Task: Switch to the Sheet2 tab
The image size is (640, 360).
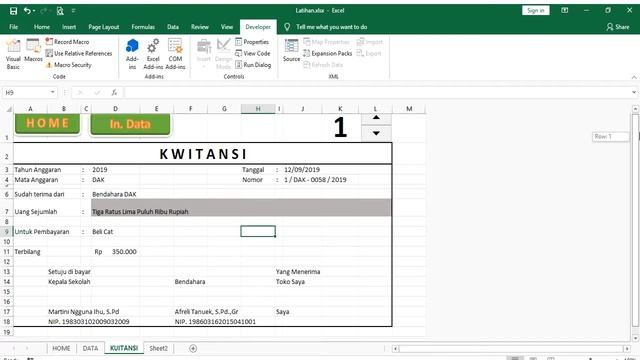Action: pyautogui.click(x=158, y=348)
